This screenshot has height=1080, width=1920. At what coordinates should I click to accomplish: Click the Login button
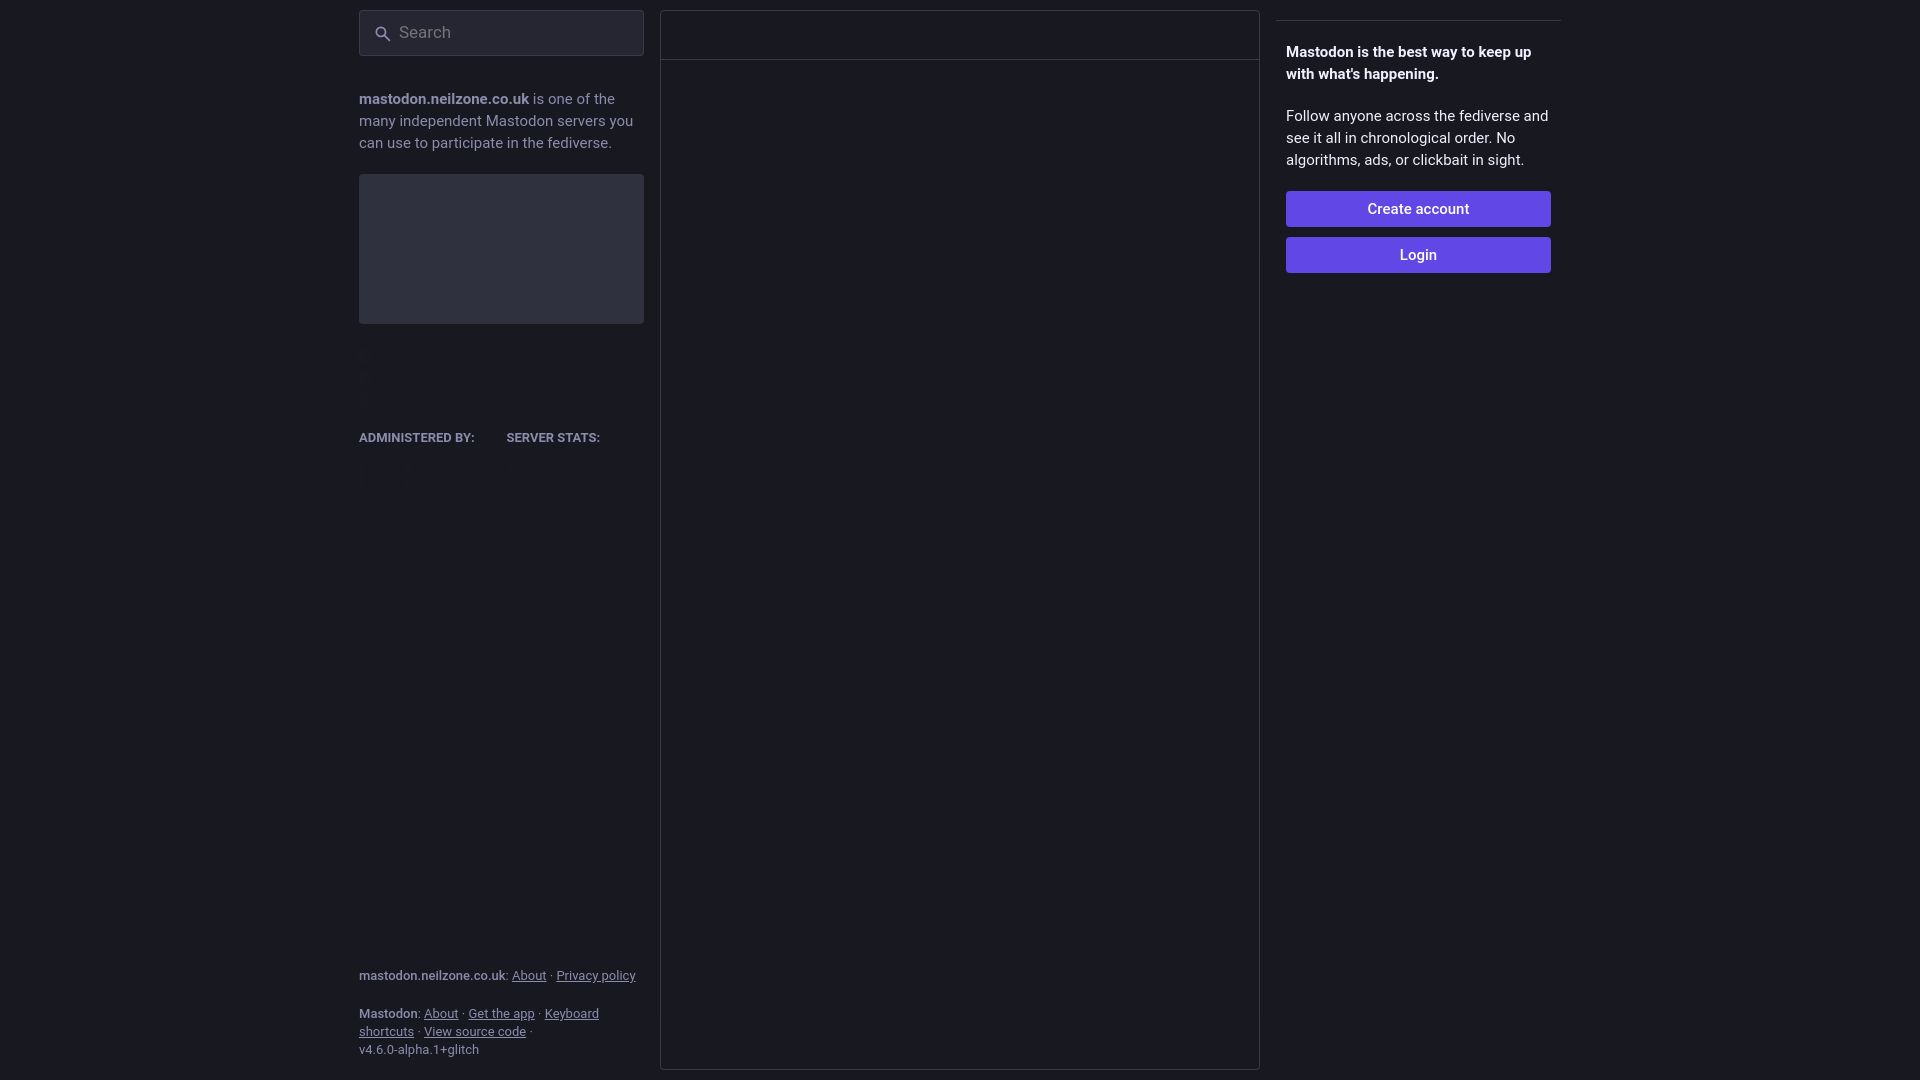point(1418,255)
